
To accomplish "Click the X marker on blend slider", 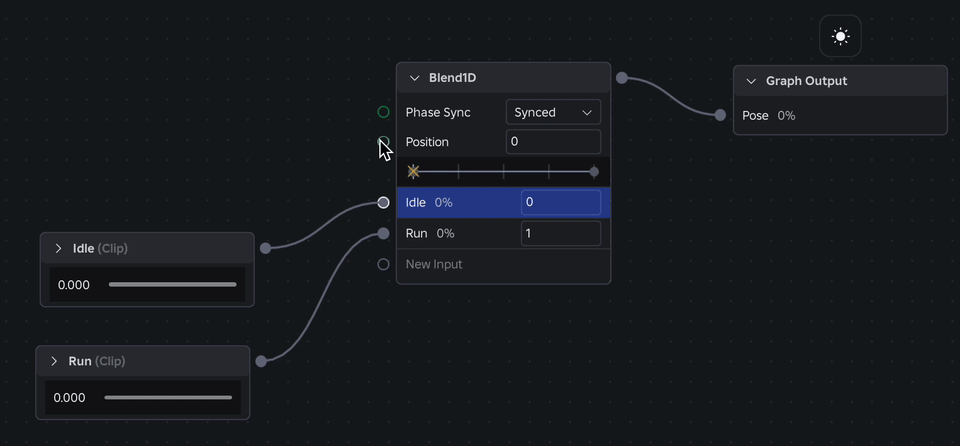I will click(x=413, y=172).
